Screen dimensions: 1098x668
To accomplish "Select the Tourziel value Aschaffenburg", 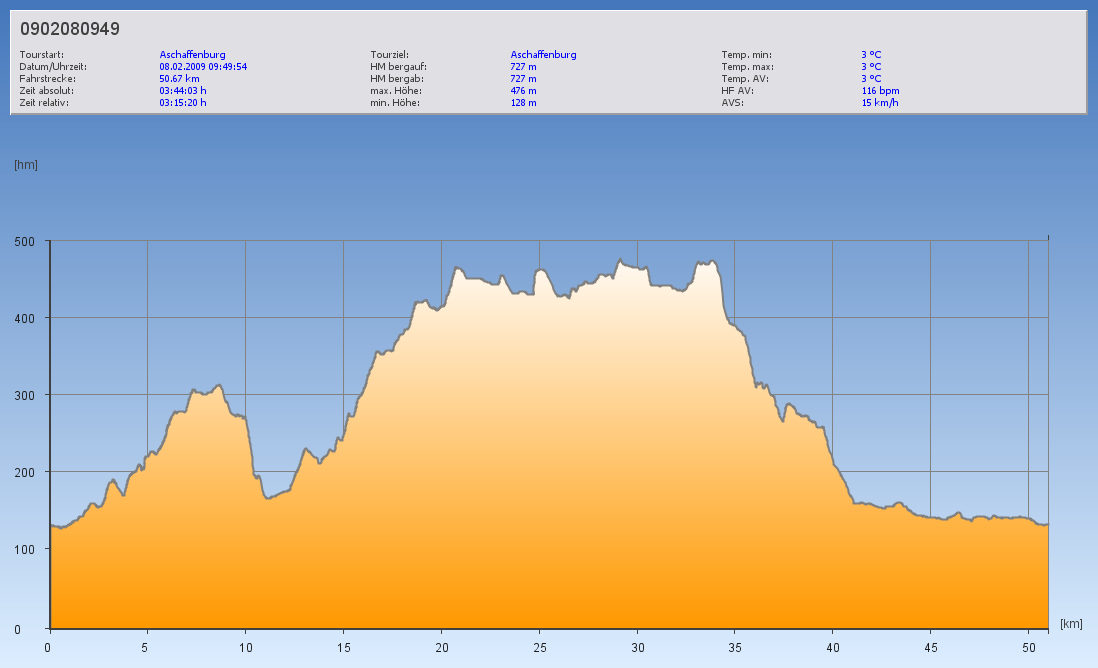I will pos(543,55).
